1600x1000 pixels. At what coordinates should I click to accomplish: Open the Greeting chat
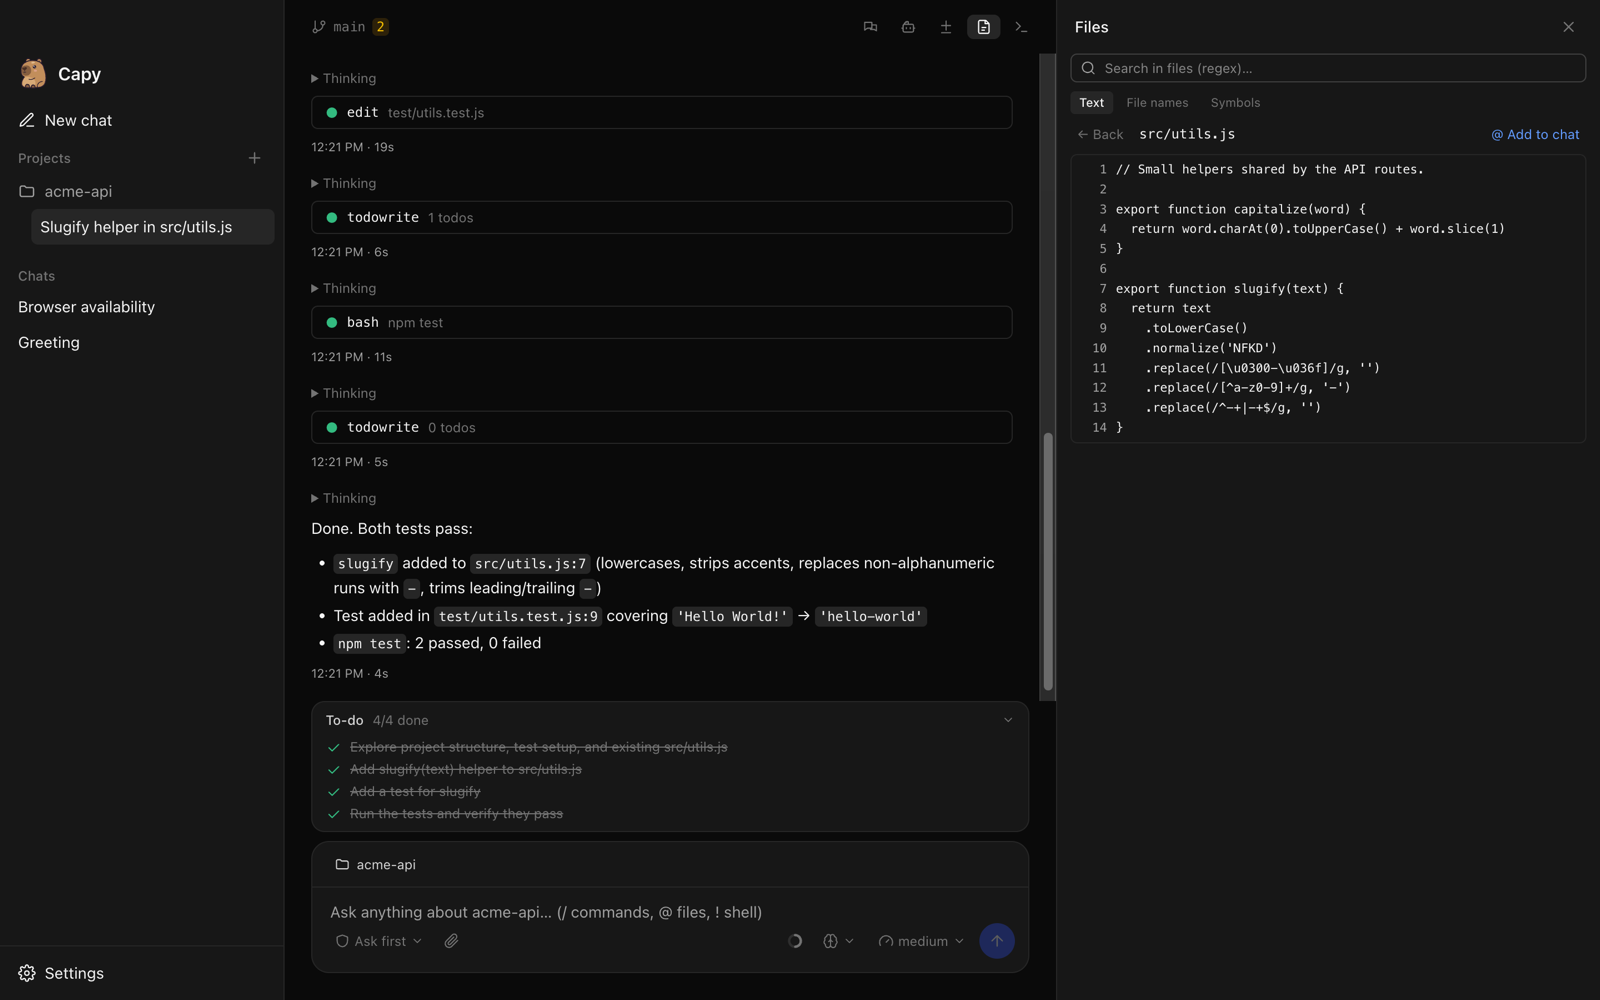click(x=49, y=342)
